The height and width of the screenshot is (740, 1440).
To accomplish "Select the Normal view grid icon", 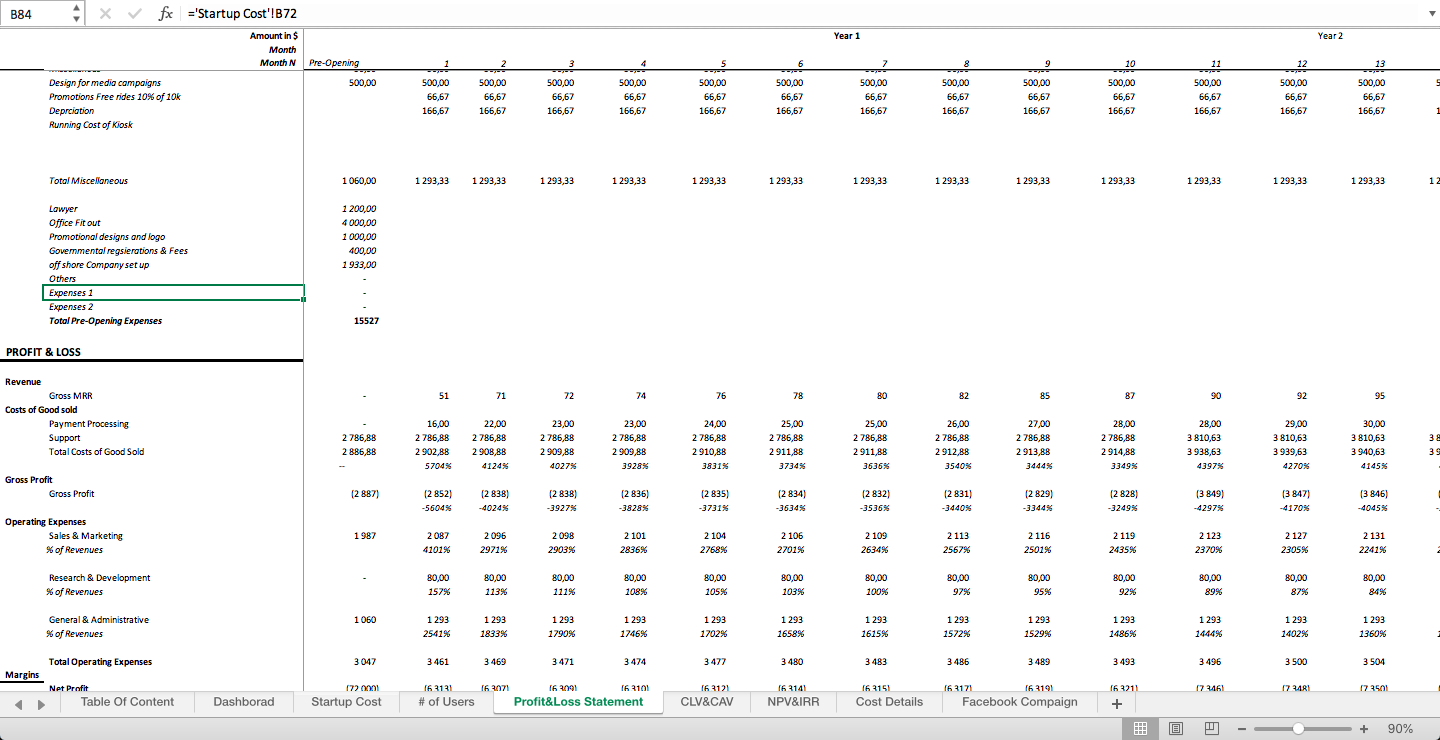I will click(1140, 728).
